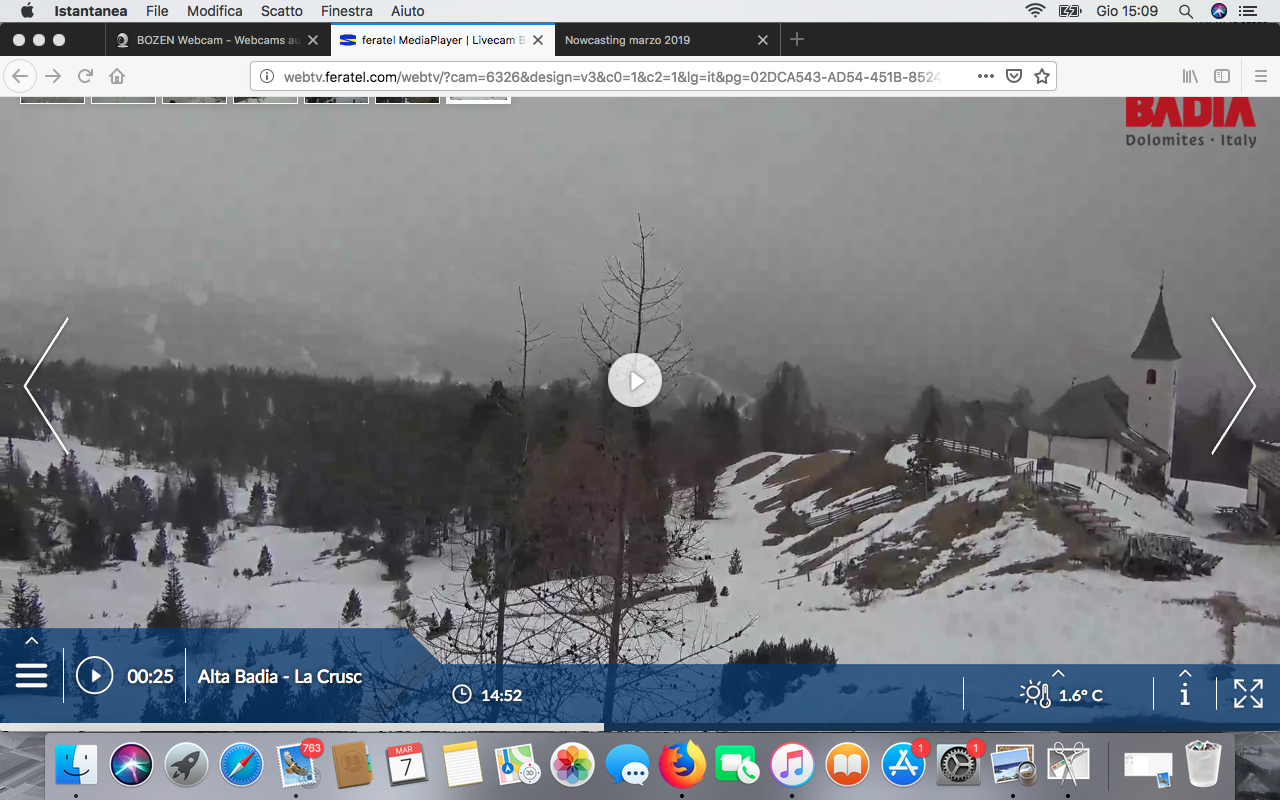Viewport: 1280px width, 800px height.
Task: Open the Trash in the Dock
Action: [x=1203, y=764]
